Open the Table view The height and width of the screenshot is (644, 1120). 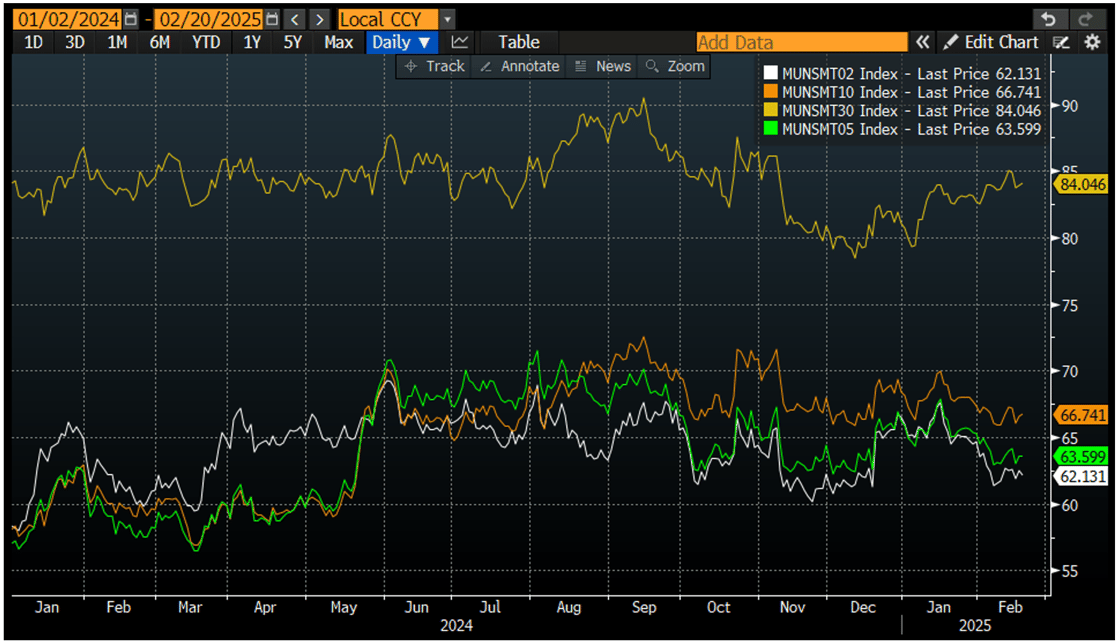point(519,42)
